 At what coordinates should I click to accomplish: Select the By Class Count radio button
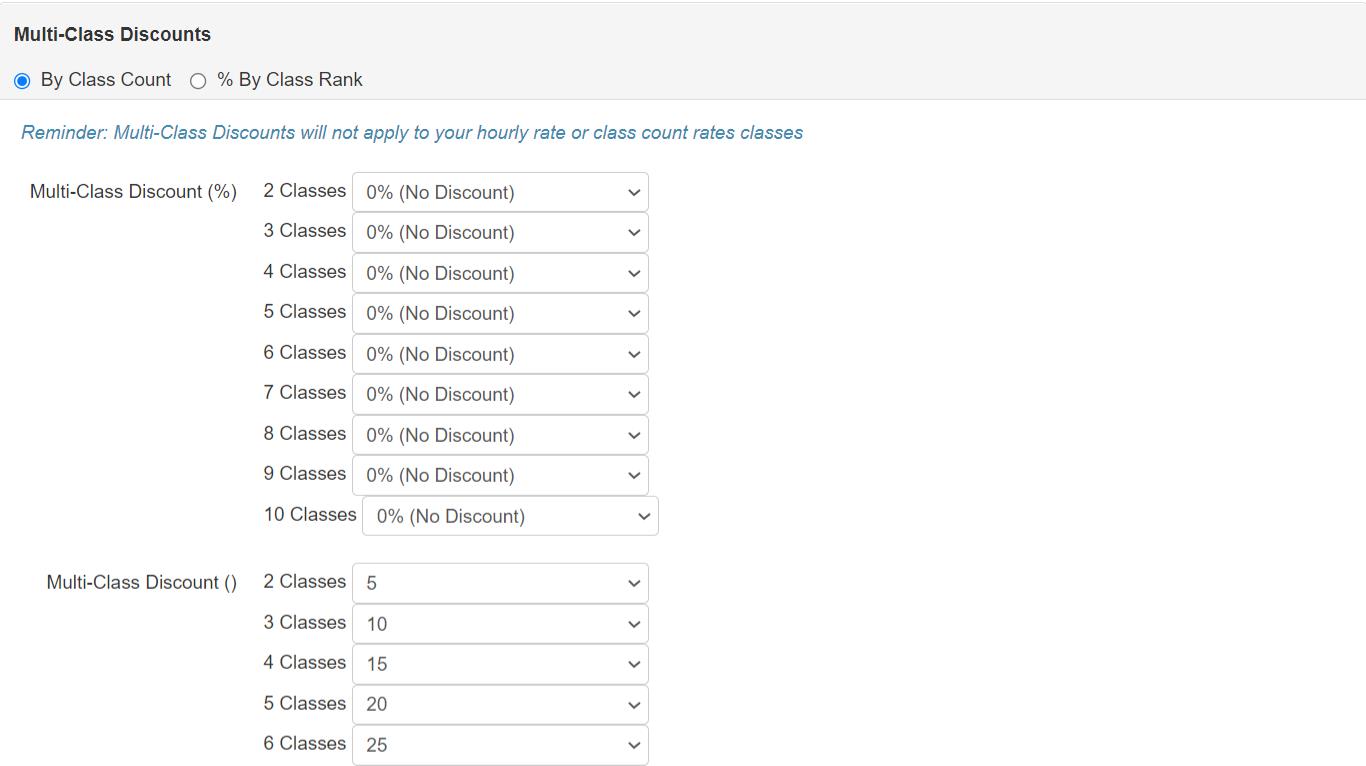tap(22, 80)
